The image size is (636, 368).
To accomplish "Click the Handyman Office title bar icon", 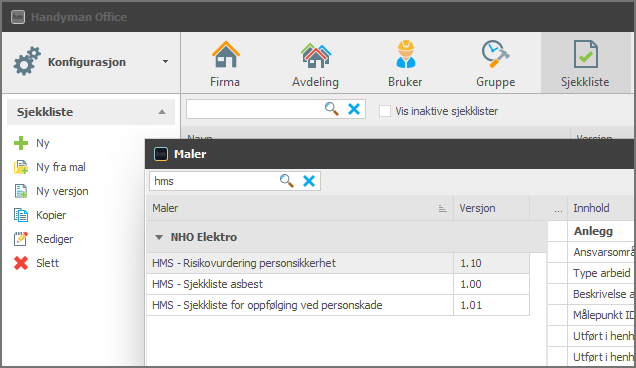I will click(x=18, y=17).
